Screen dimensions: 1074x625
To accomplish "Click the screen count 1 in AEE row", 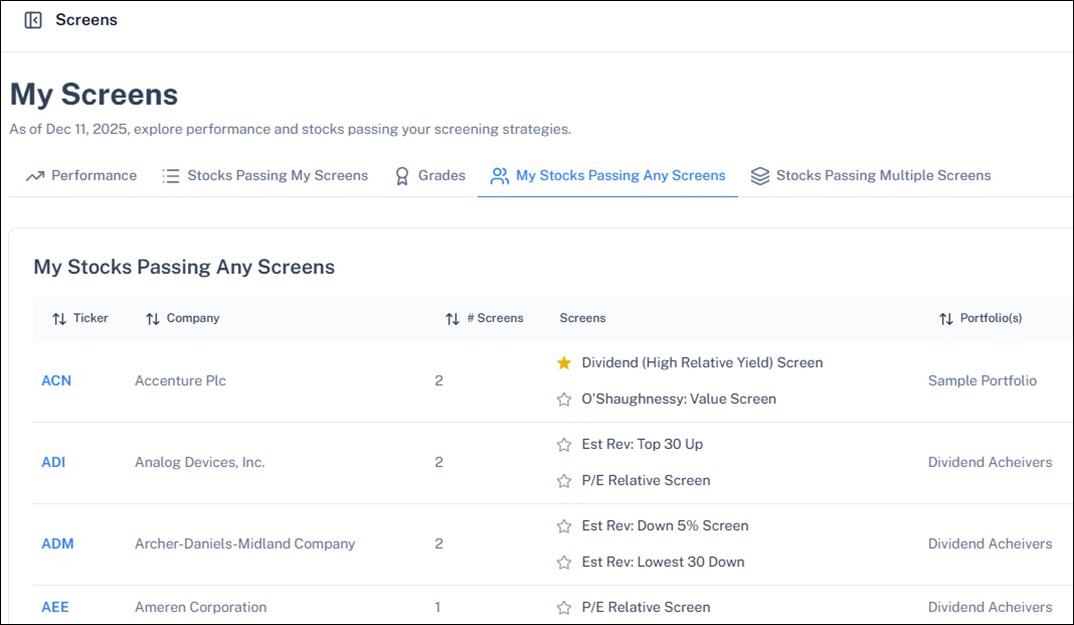I will tap(438, 607).
